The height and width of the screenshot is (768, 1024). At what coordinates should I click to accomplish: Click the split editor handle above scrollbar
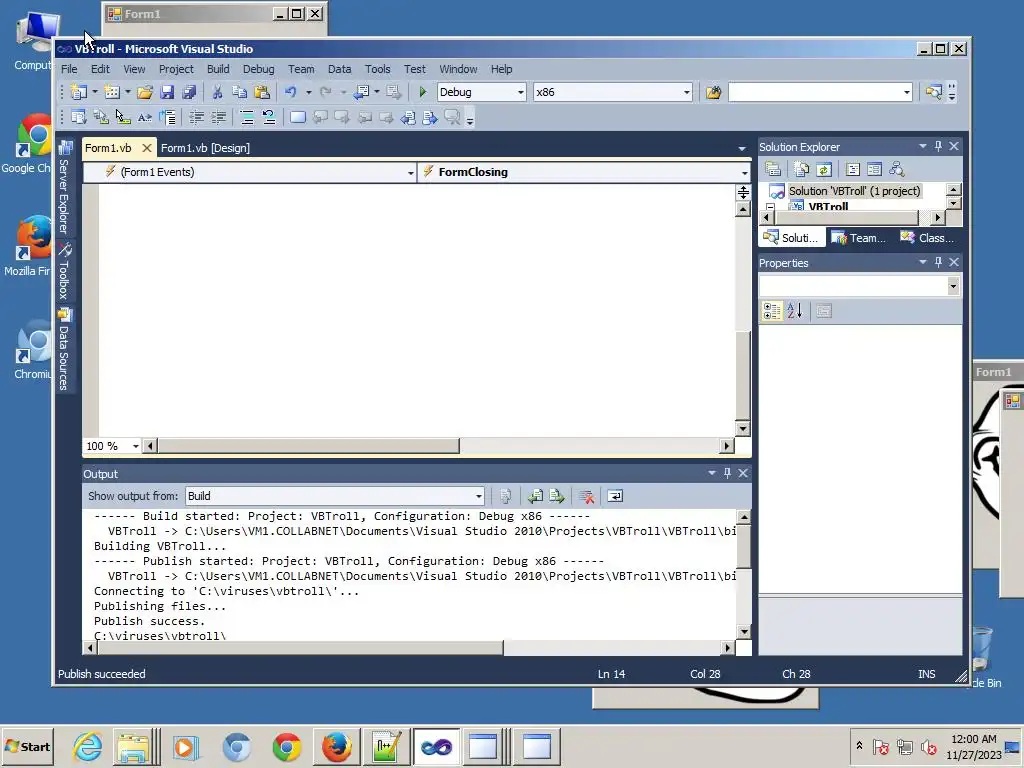pyautogui.click(x=743, y=192)
